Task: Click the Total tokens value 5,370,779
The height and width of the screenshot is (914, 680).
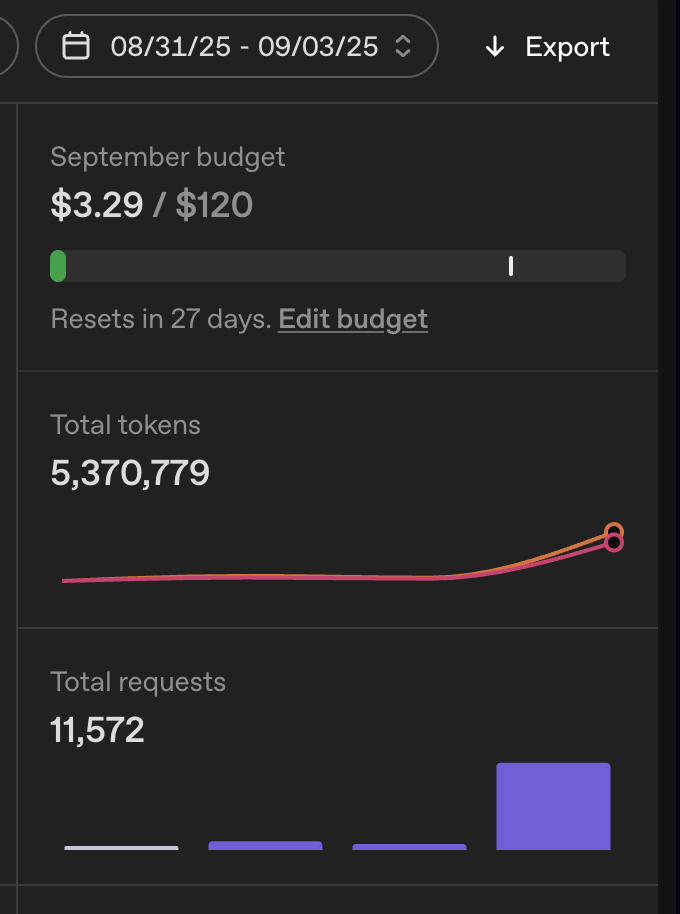Action: [x=130, y=473]
